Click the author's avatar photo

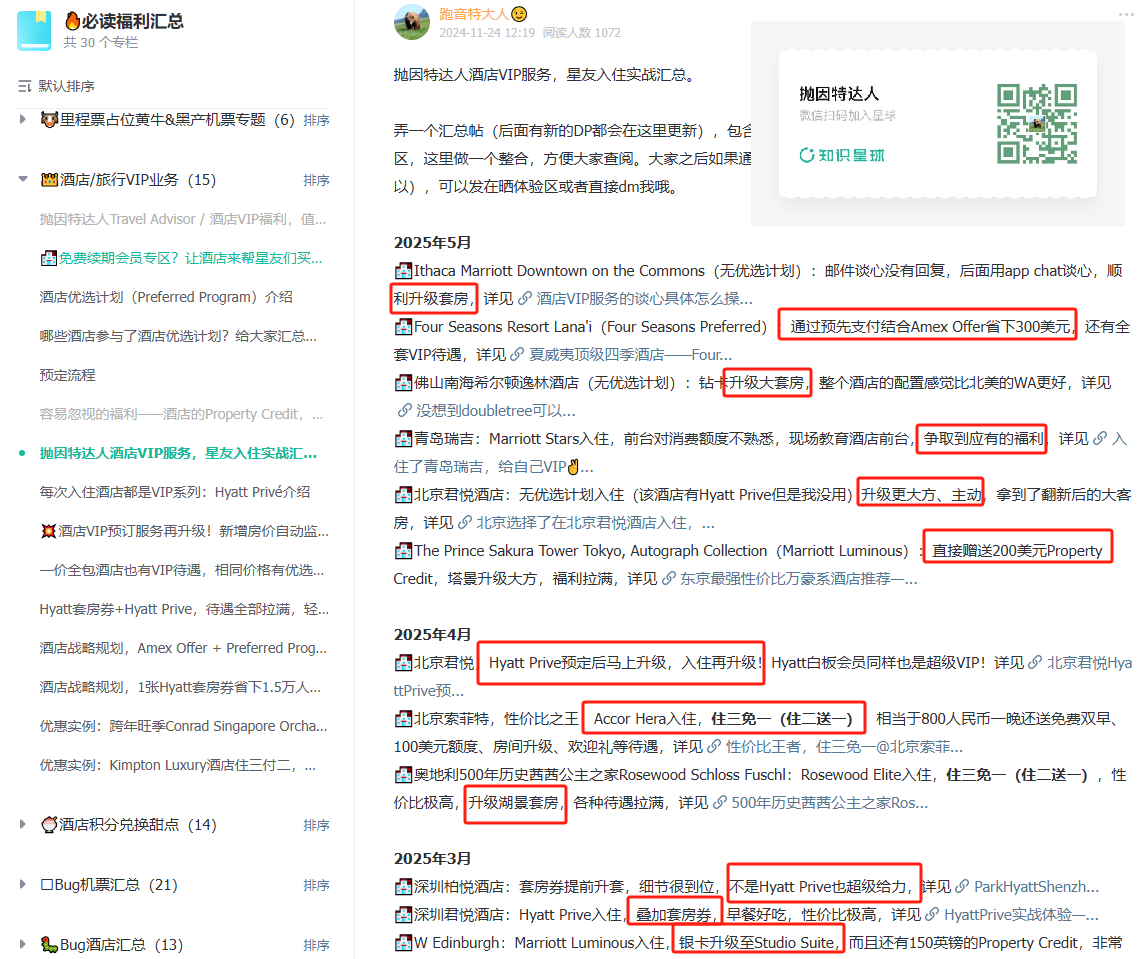[x=411, y=22]
